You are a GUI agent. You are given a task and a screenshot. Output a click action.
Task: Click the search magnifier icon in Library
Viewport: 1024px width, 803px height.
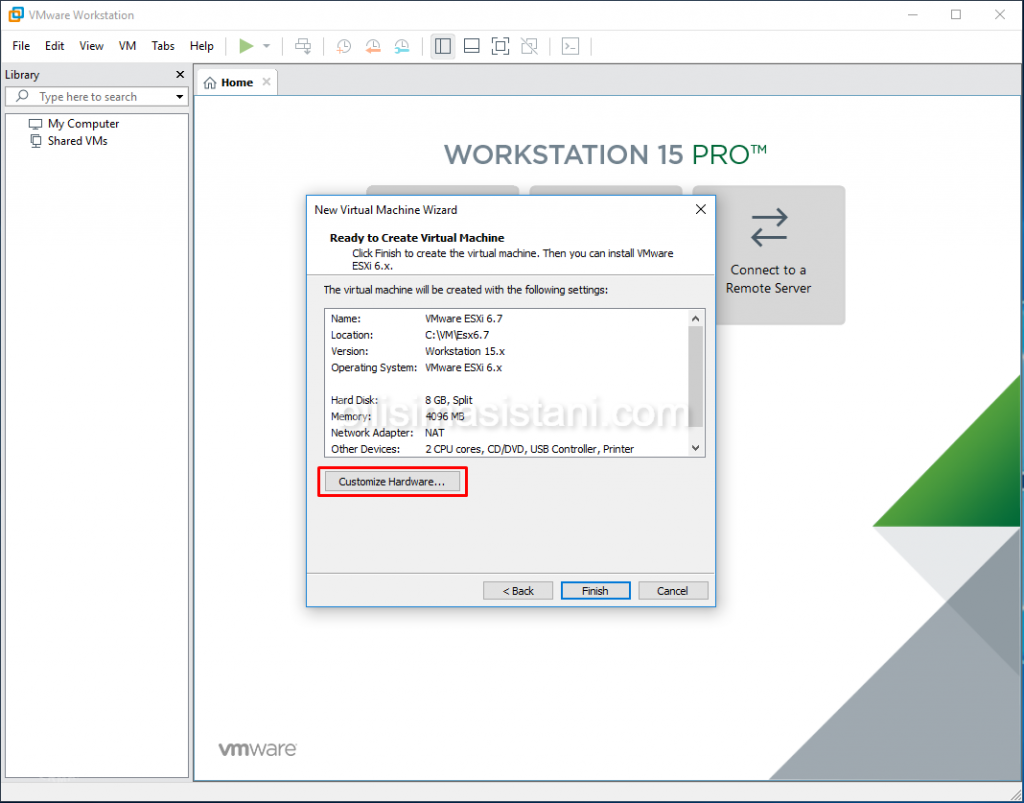(x=22, y=96)
